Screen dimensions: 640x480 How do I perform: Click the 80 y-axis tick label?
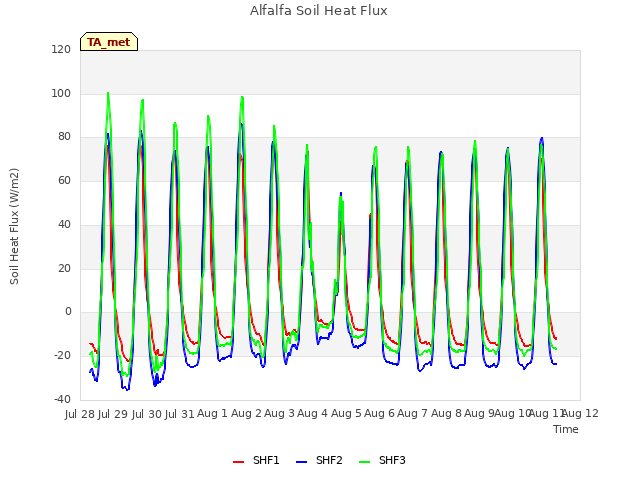coord(64,137)
